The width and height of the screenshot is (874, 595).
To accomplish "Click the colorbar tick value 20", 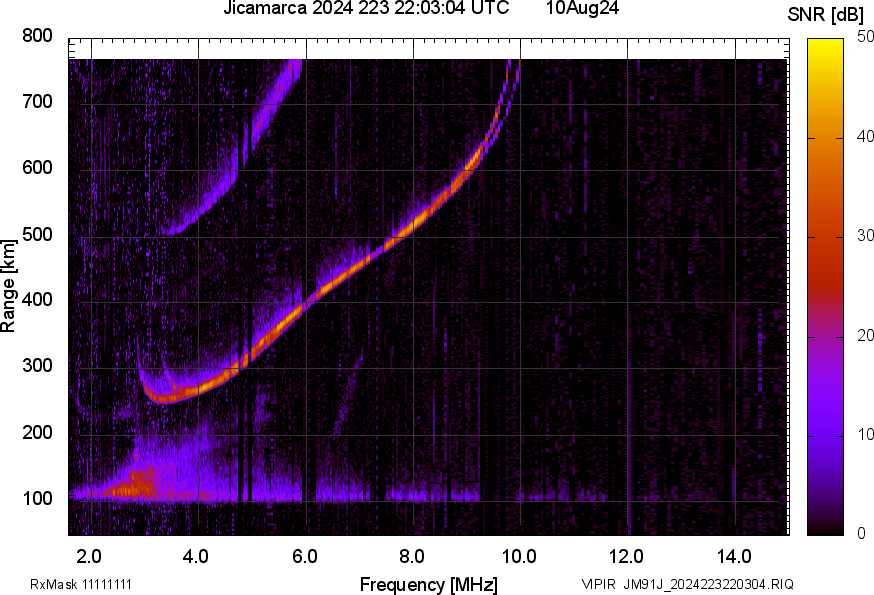I will tap(866, 336).
